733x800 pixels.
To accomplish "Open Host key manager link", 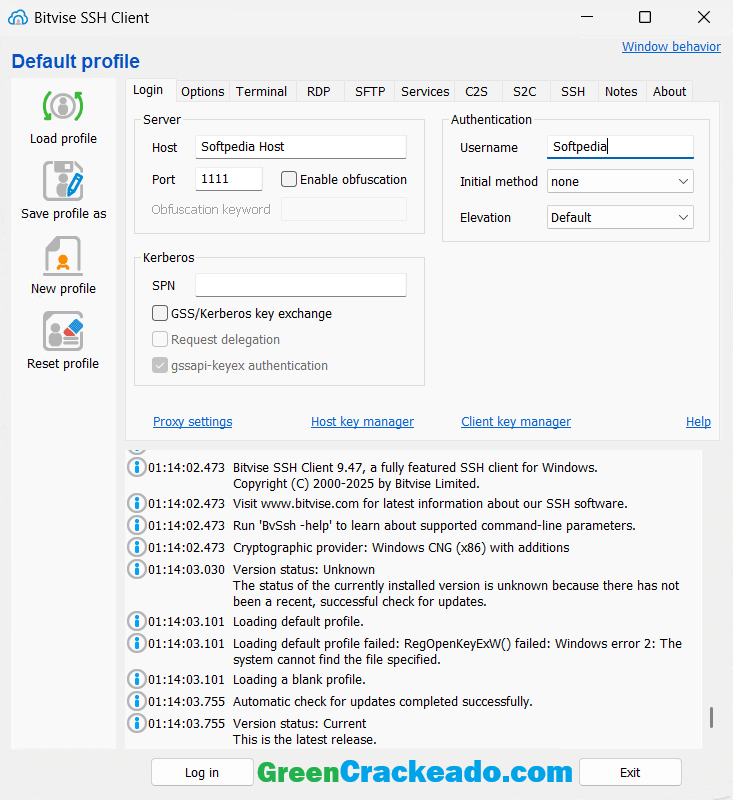I will (362, 421).
